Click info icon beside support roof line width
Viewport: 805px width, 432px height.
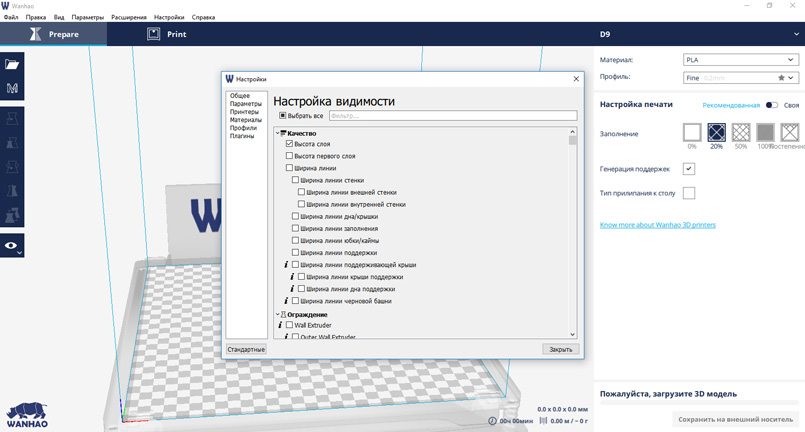[x=292, y=277]
